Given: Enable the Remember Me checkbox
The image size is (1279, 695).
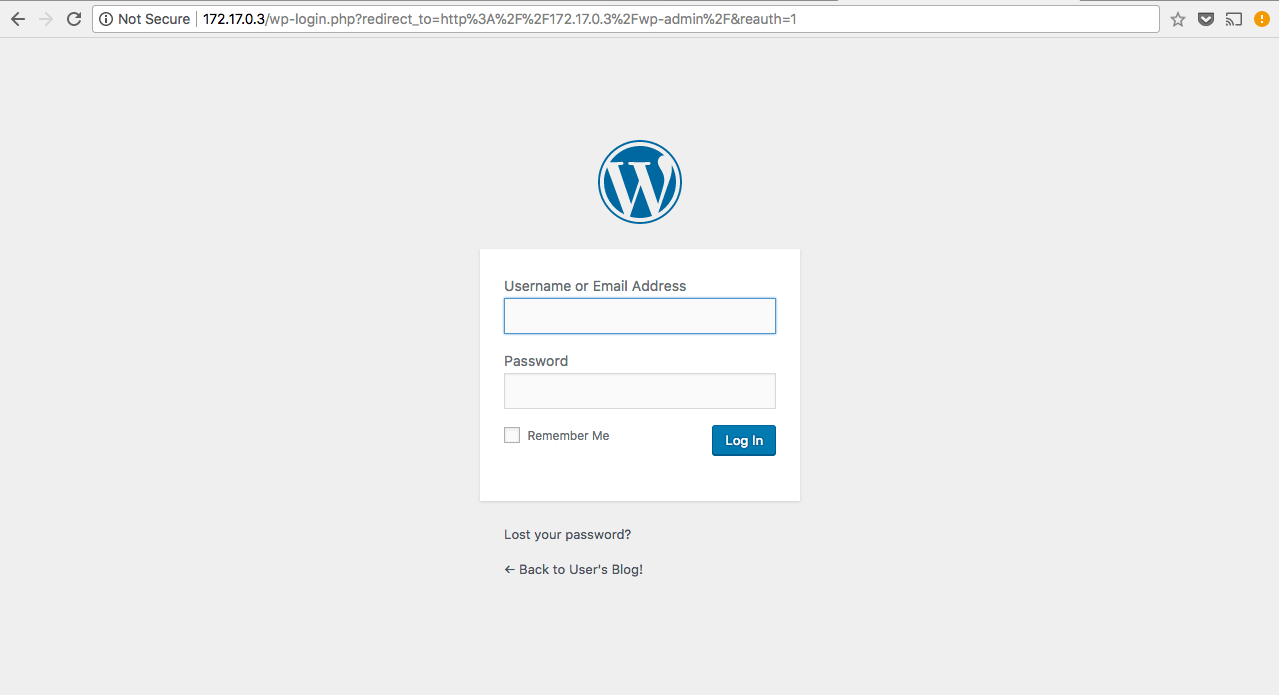Looking at the screenshot, I should tap(512, 435).
